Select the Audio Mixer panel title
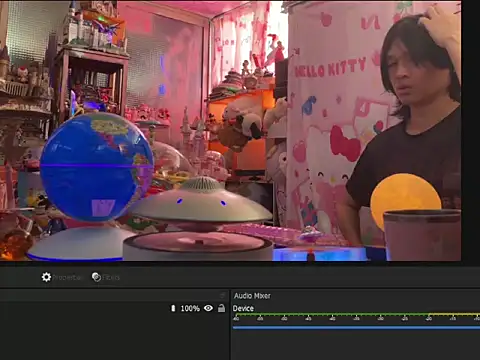The image size is (480, 360). (252, 296)
